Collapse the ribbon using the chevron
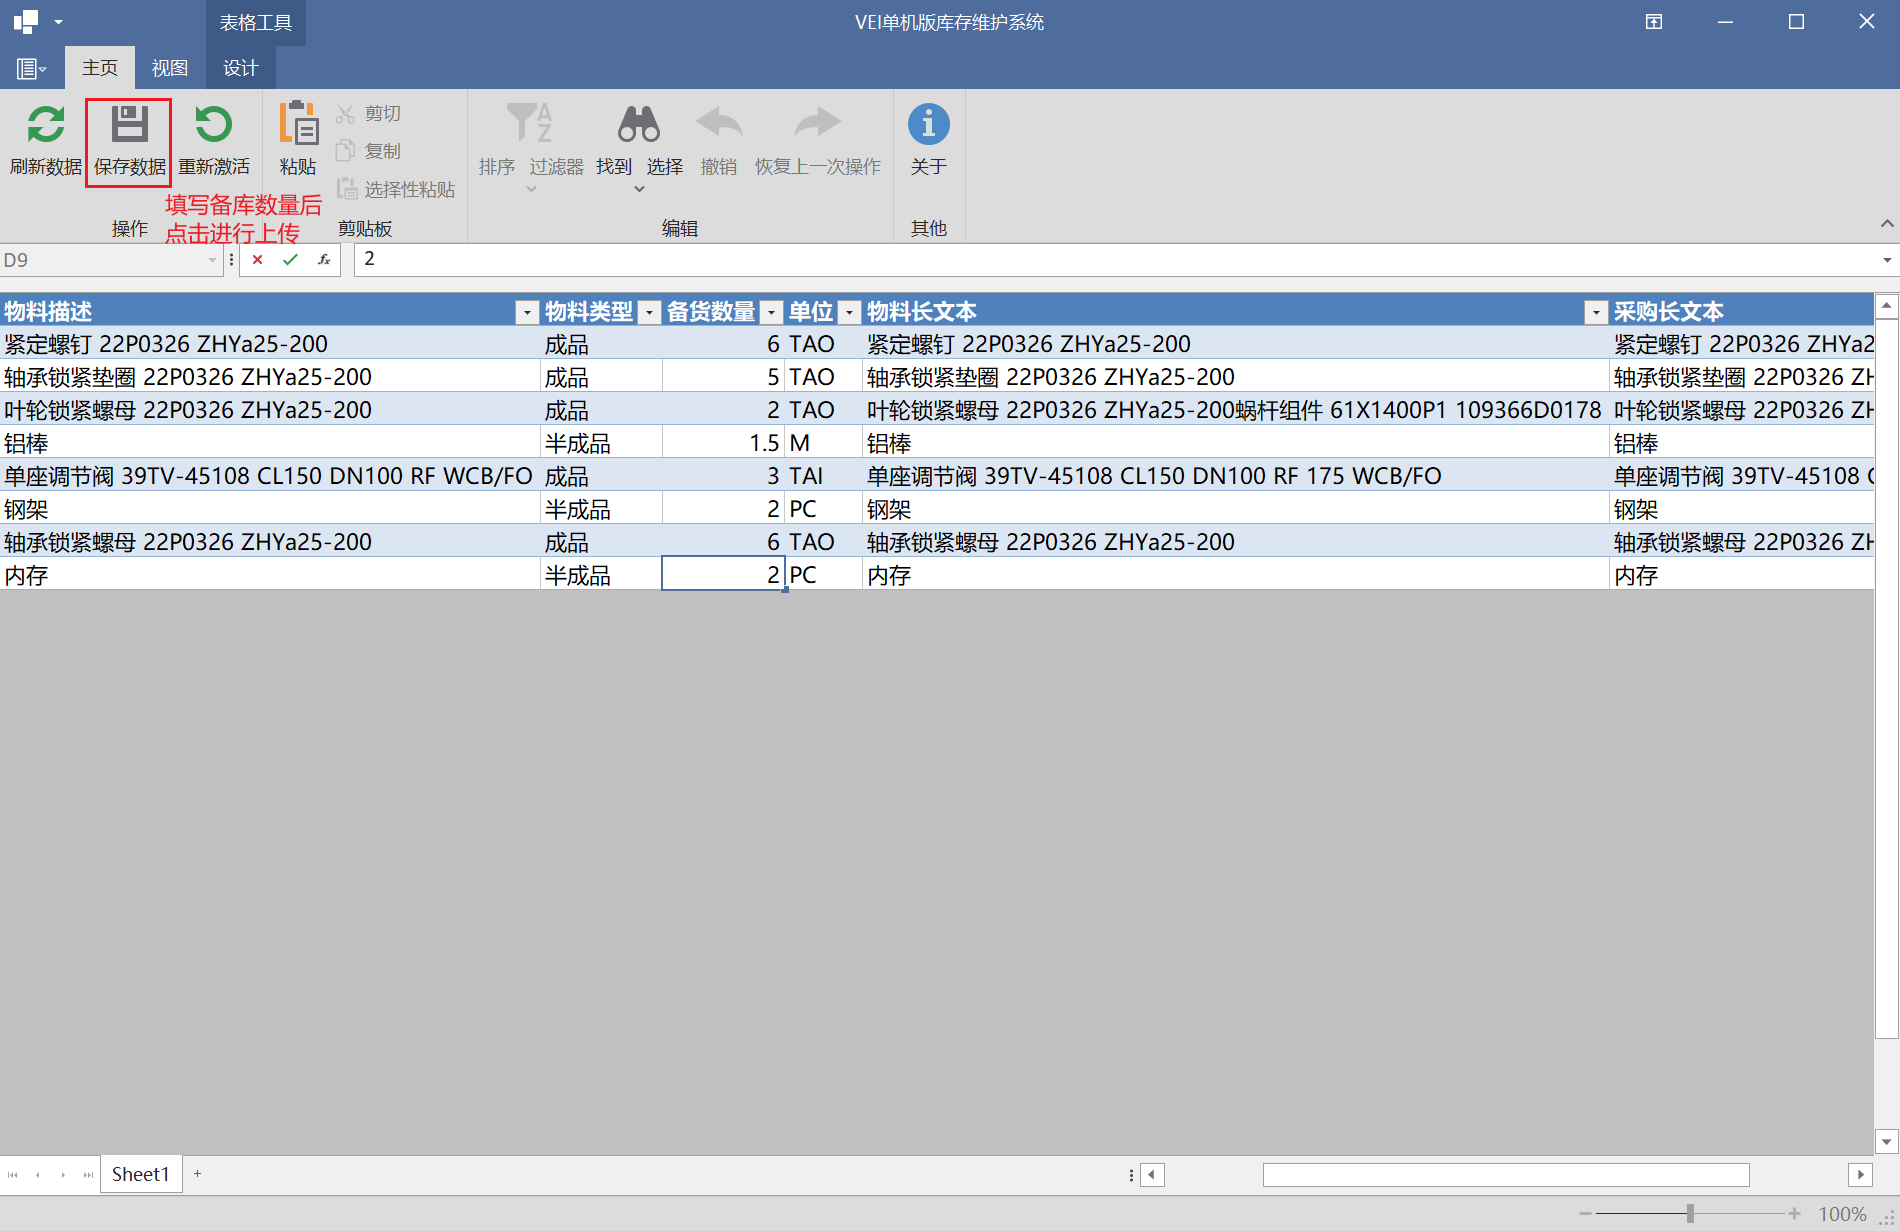This screenshot has width=1900, height=1231. 1886,224
